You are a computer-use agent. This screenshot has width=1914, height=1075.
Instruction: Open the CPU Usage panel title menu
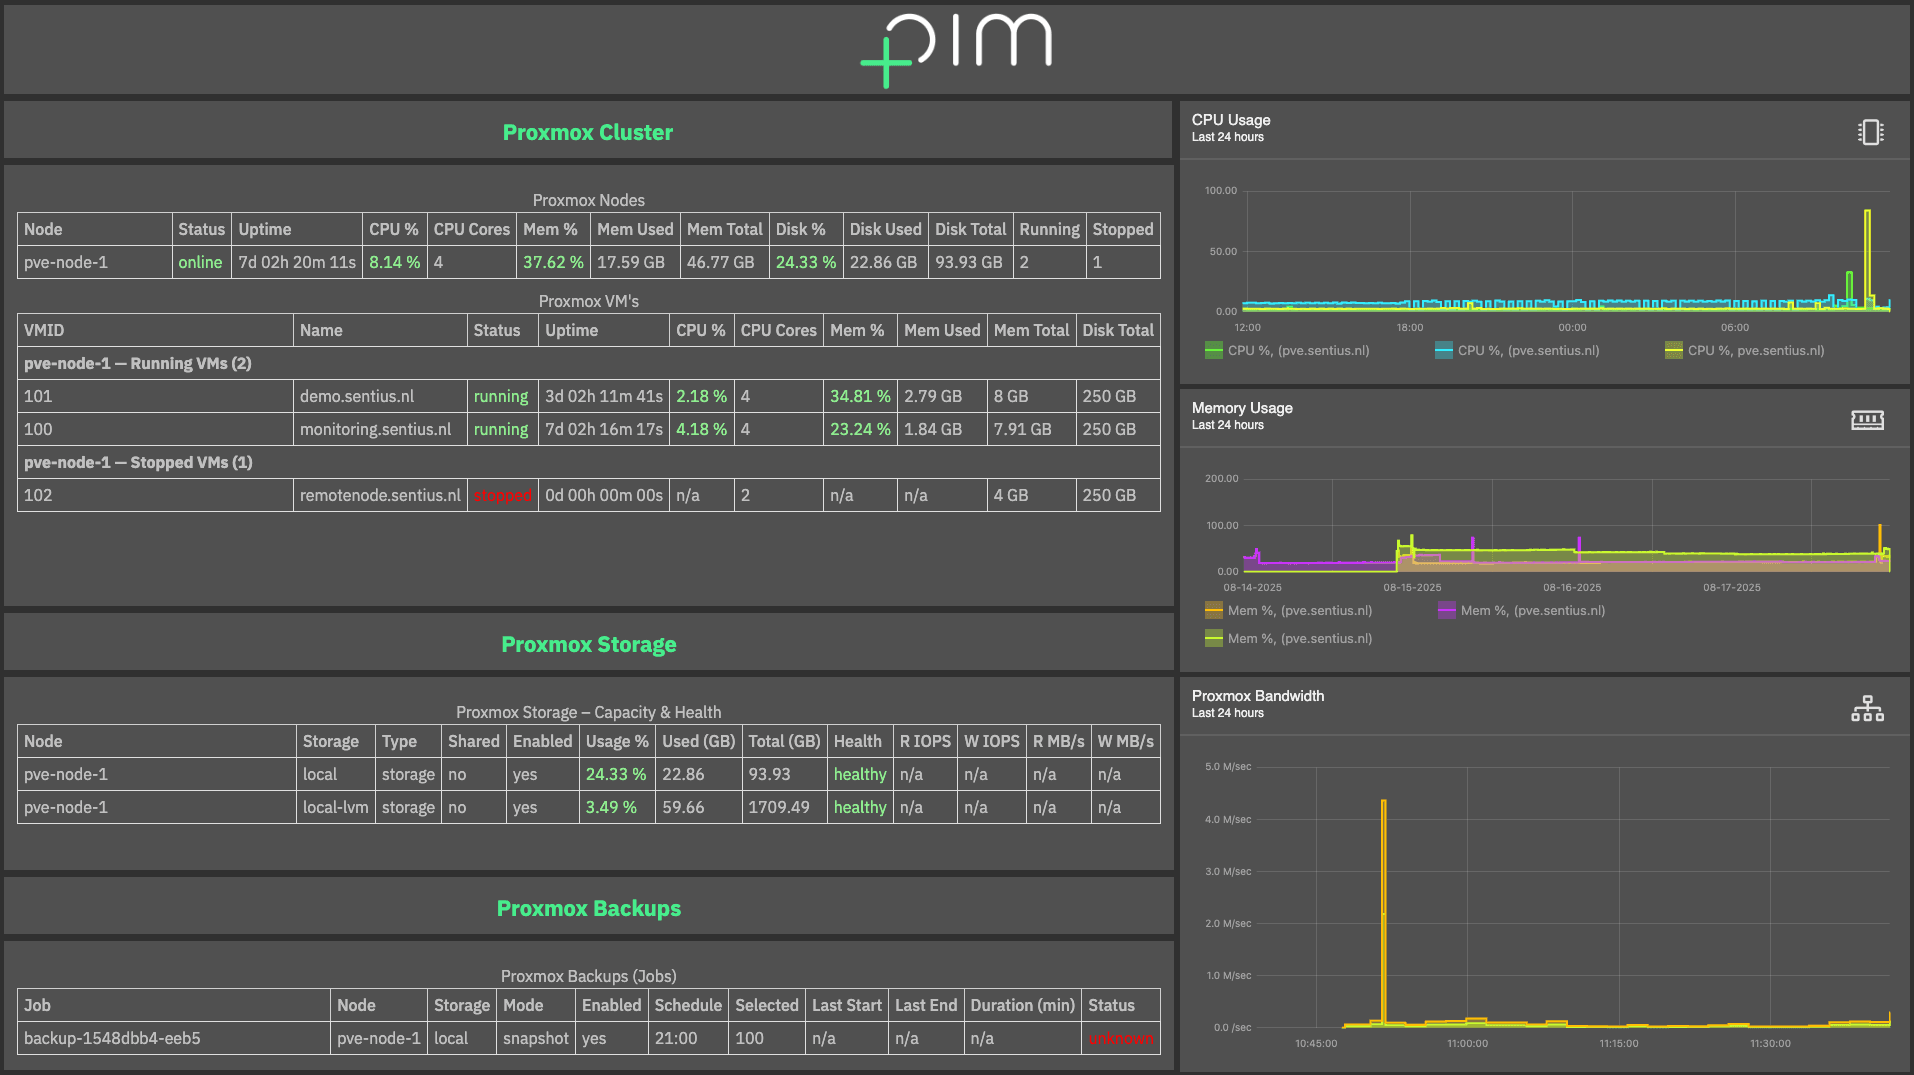[1231, 119]
